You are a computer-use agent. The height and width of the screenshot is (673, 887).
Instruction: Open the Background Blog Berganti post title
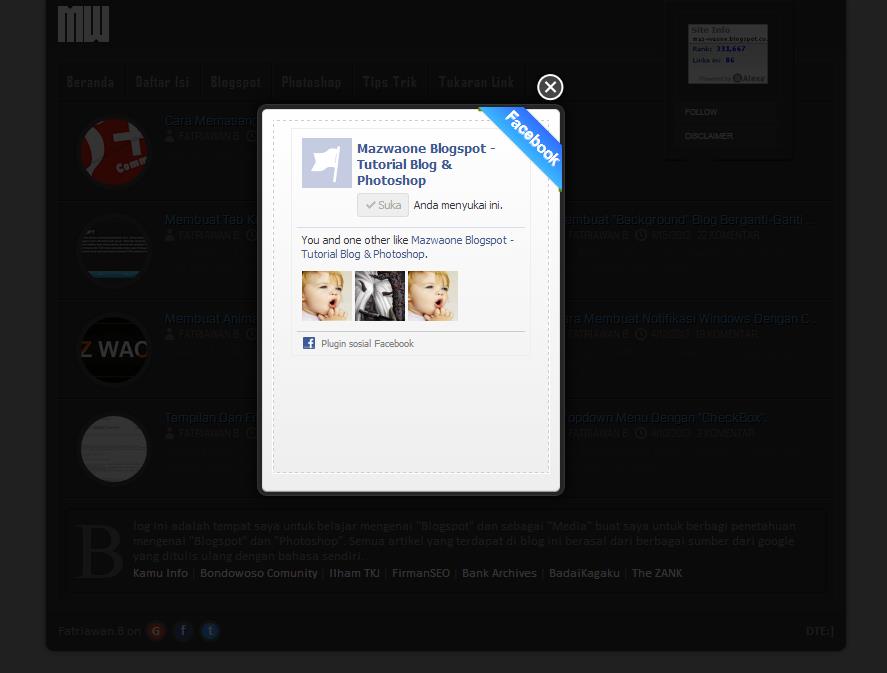(687, 219)
